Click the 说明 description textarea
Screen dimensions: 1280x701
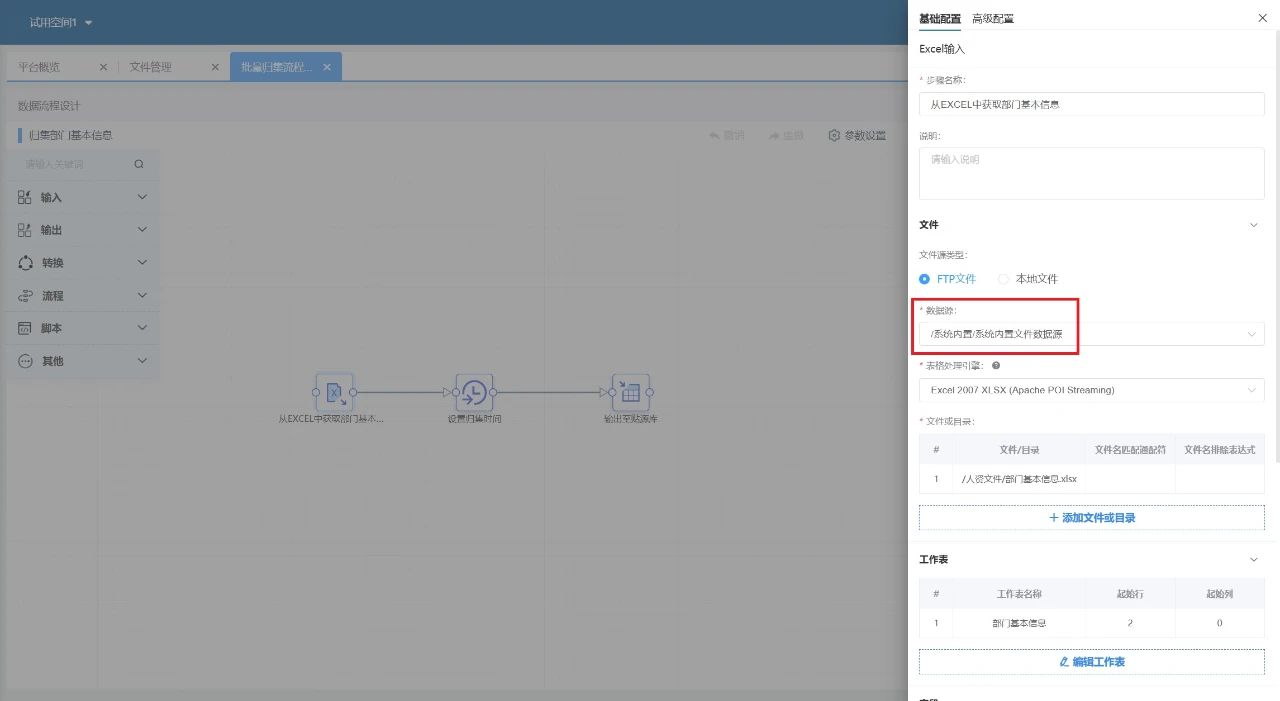[x=1091, y=173]
